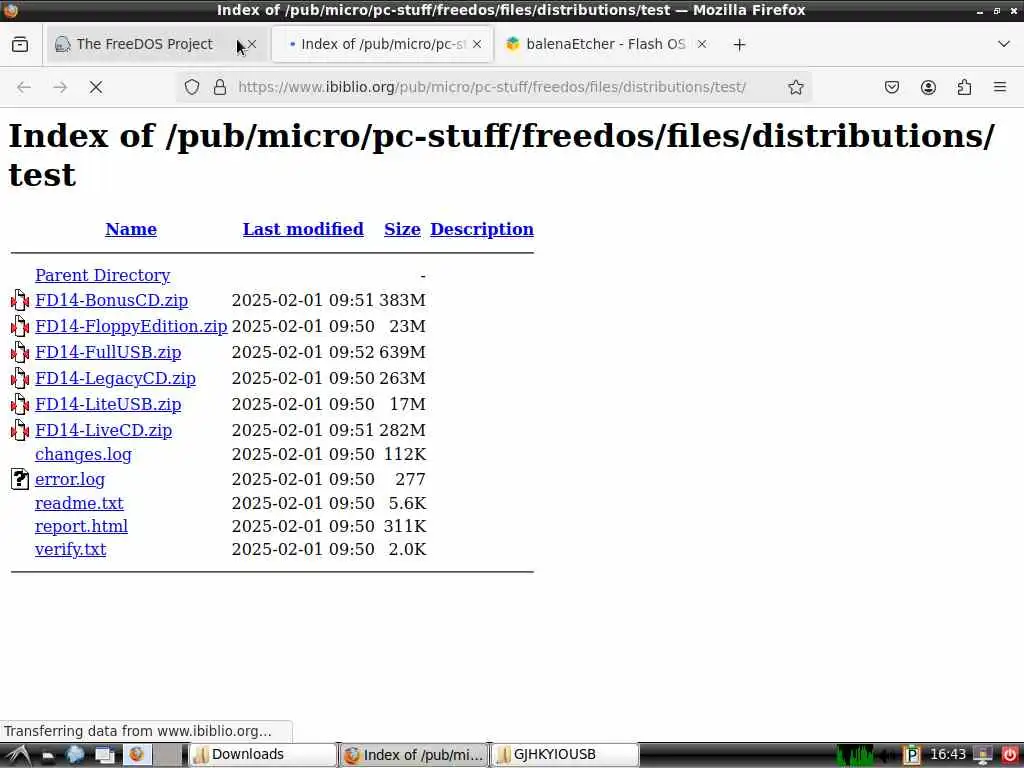Click the FD14-LegacyCD.zip archive icon
Viewport: 1024px width, 768px height.
pyautogui.click(x=20, y=378)
